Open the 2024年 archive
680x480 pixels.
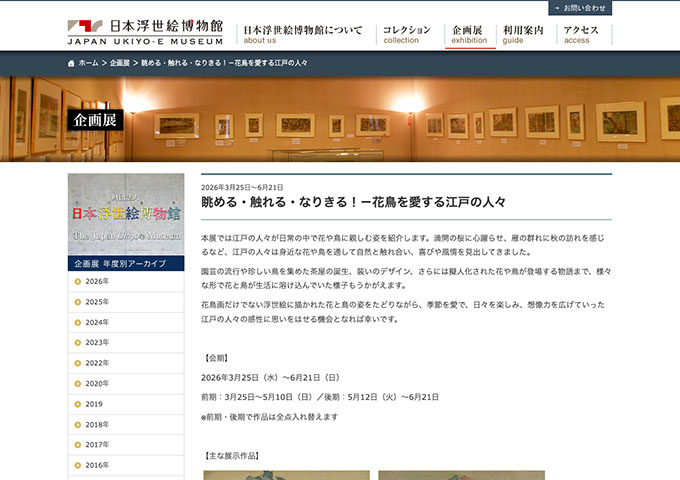(126, 322)
